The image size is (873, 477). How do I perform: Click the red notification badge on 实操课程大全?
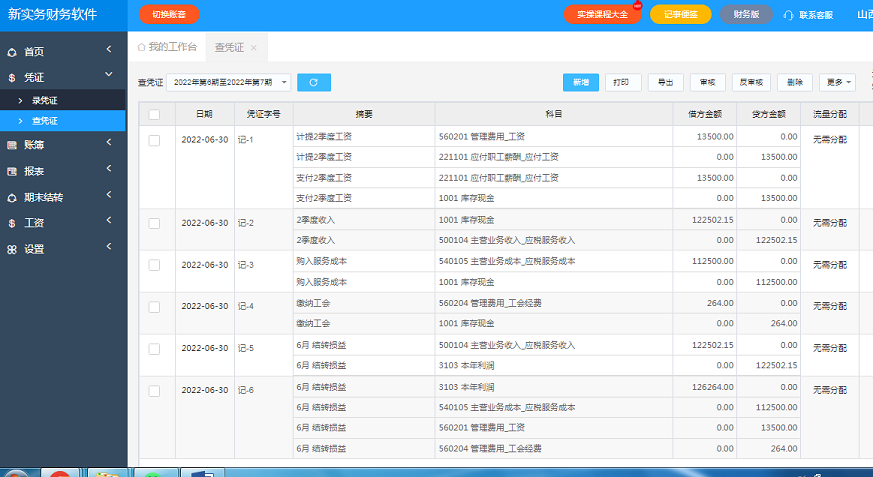(637, 6)
